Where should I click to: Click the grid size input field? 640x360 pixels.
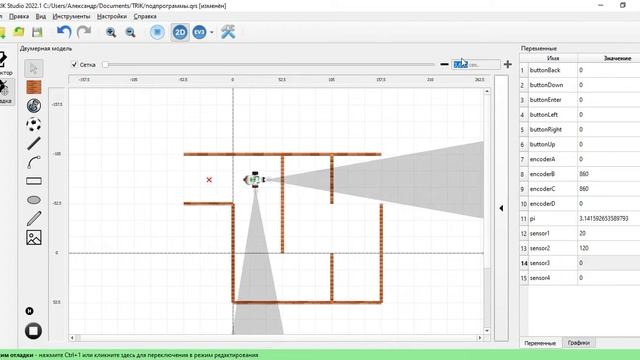click(x=476, y=64)
